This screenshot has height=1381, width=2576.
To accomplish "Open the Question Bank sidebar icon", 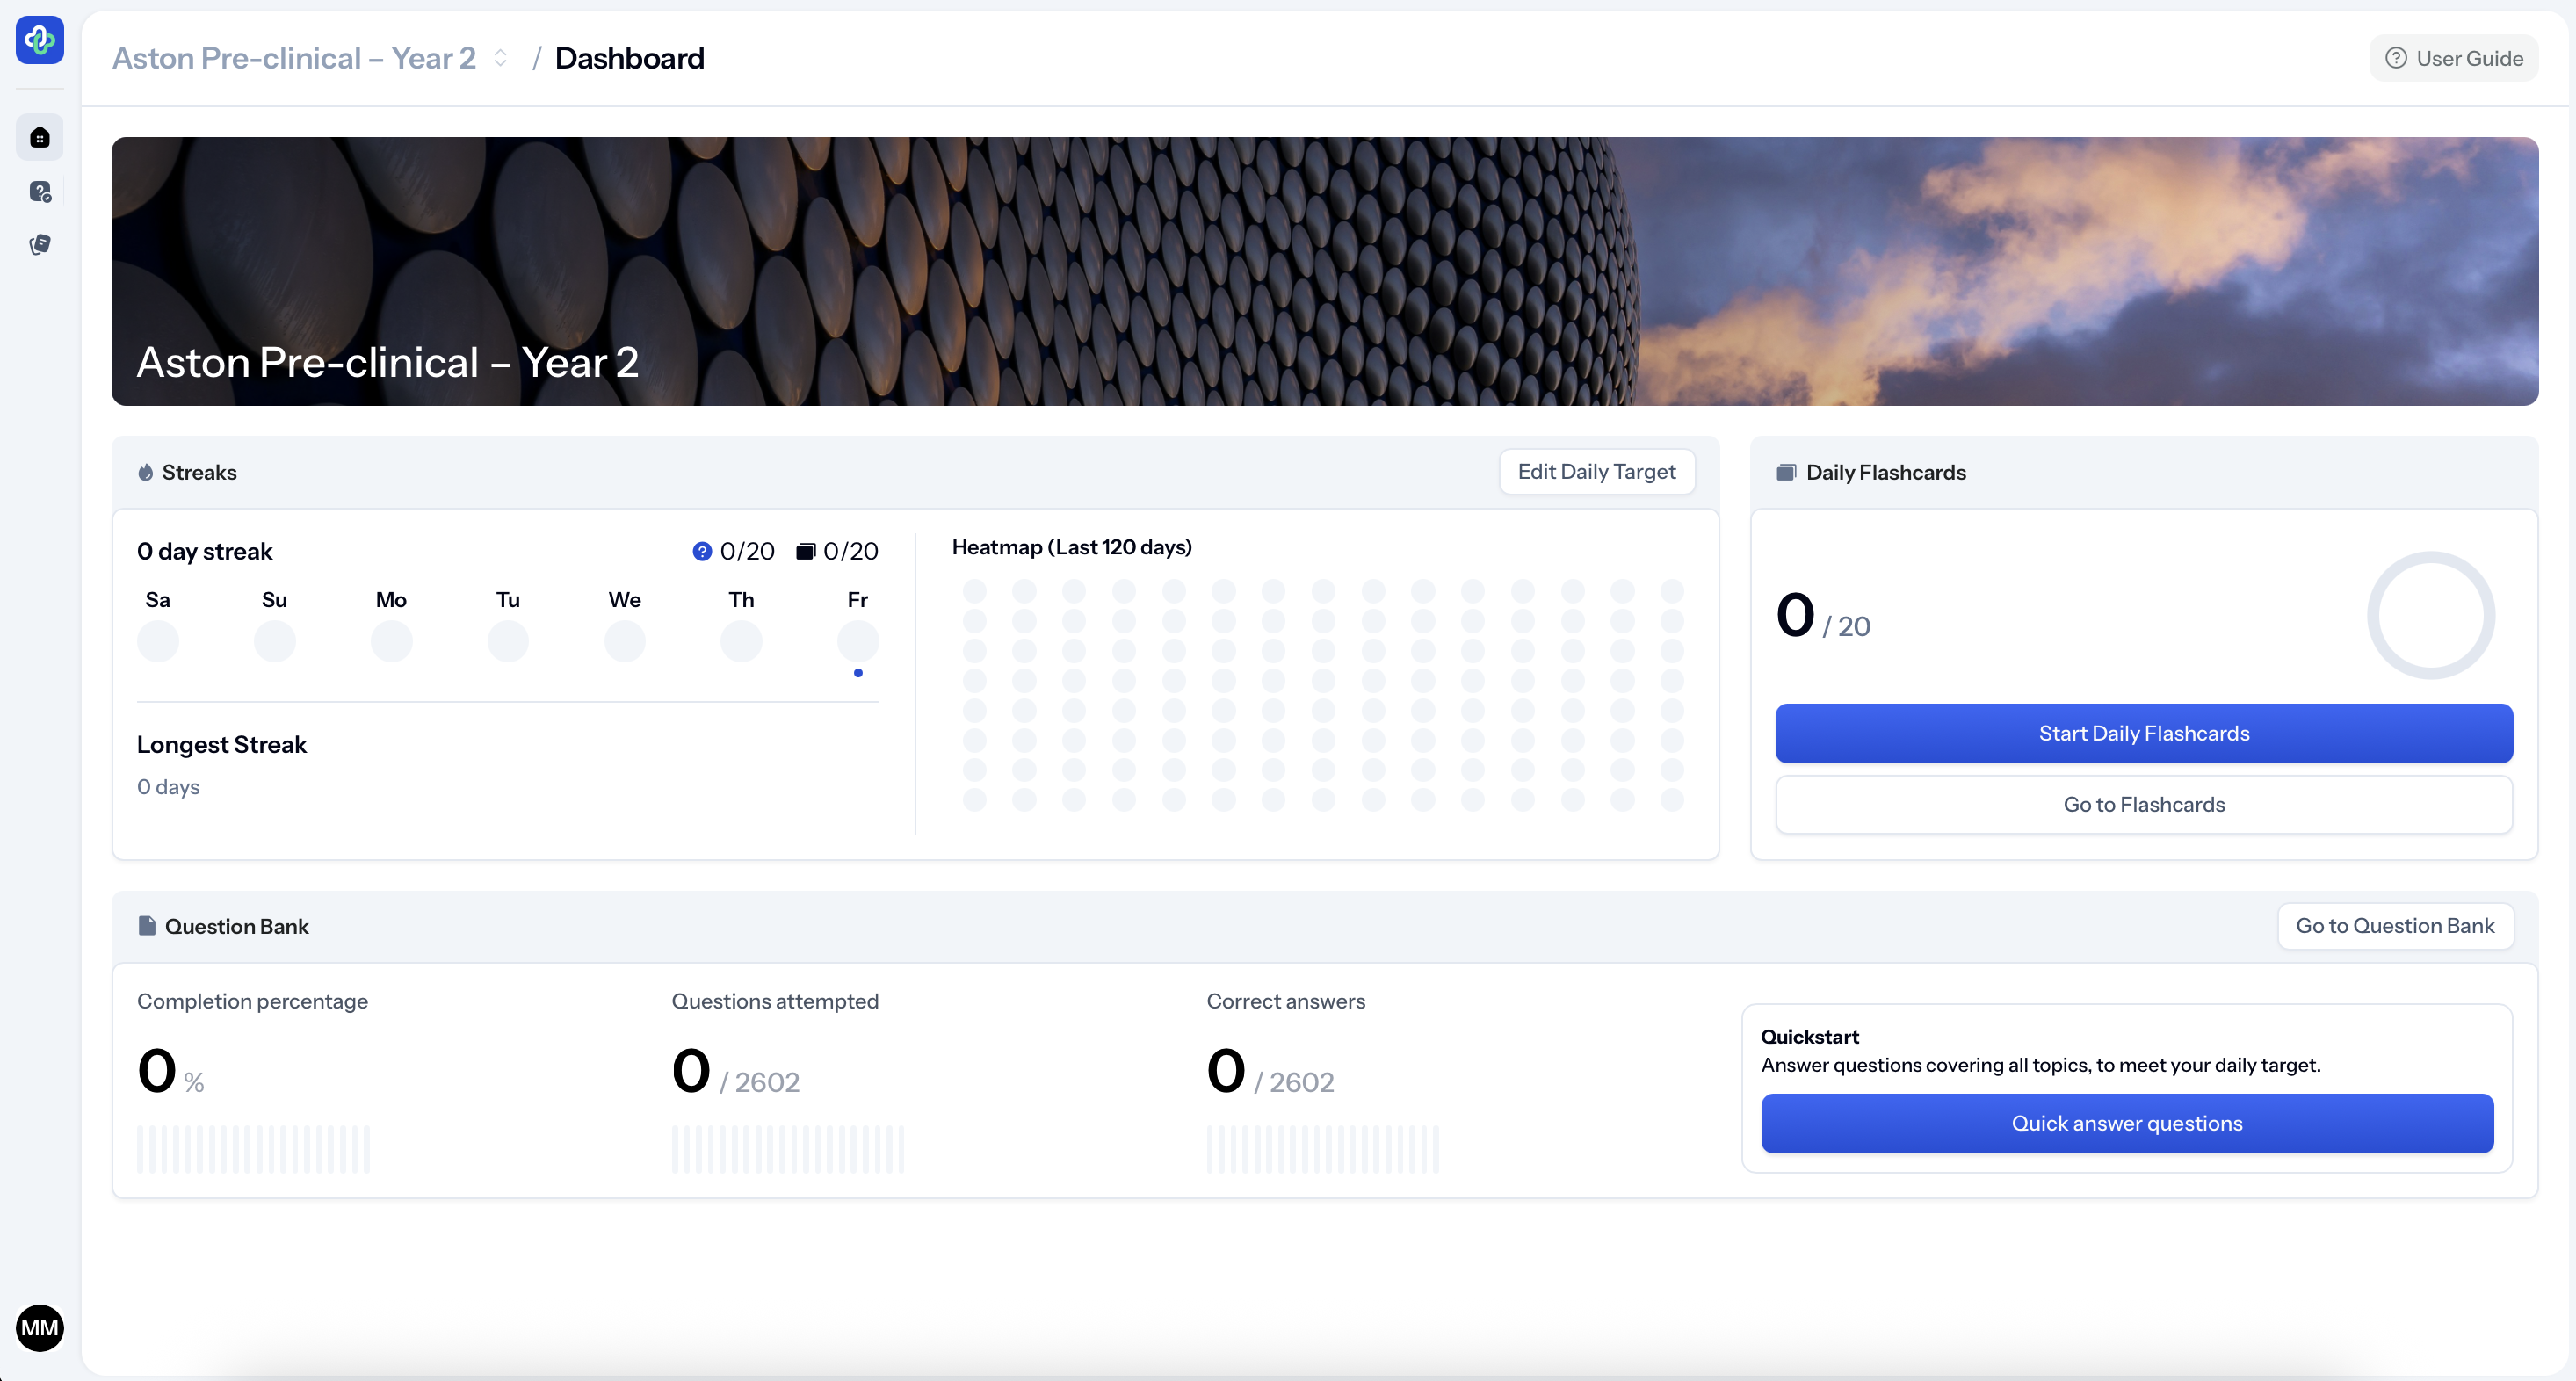I will 39,191.
